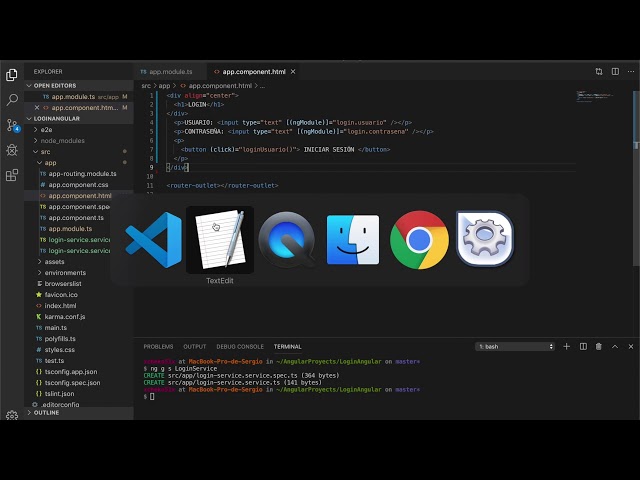Create a new terminal with plus icon
640x480 pixels.
pyautogui.click(x=567, y=347)
